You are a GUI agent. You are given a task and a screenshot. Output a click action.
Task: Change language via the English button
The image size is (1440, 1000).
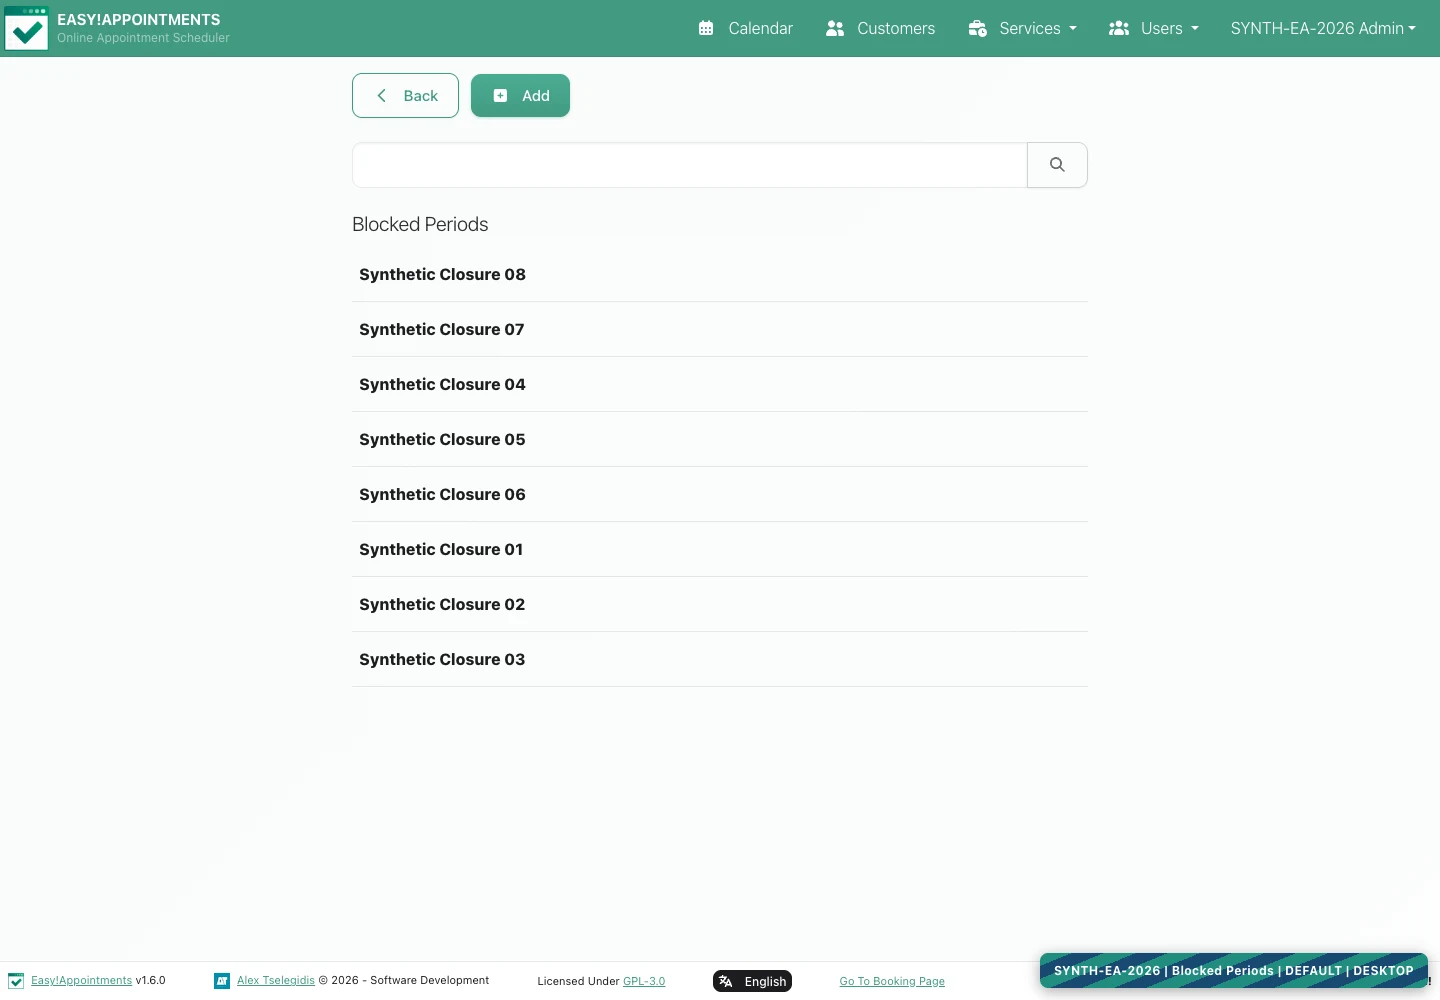pos(752,981)
